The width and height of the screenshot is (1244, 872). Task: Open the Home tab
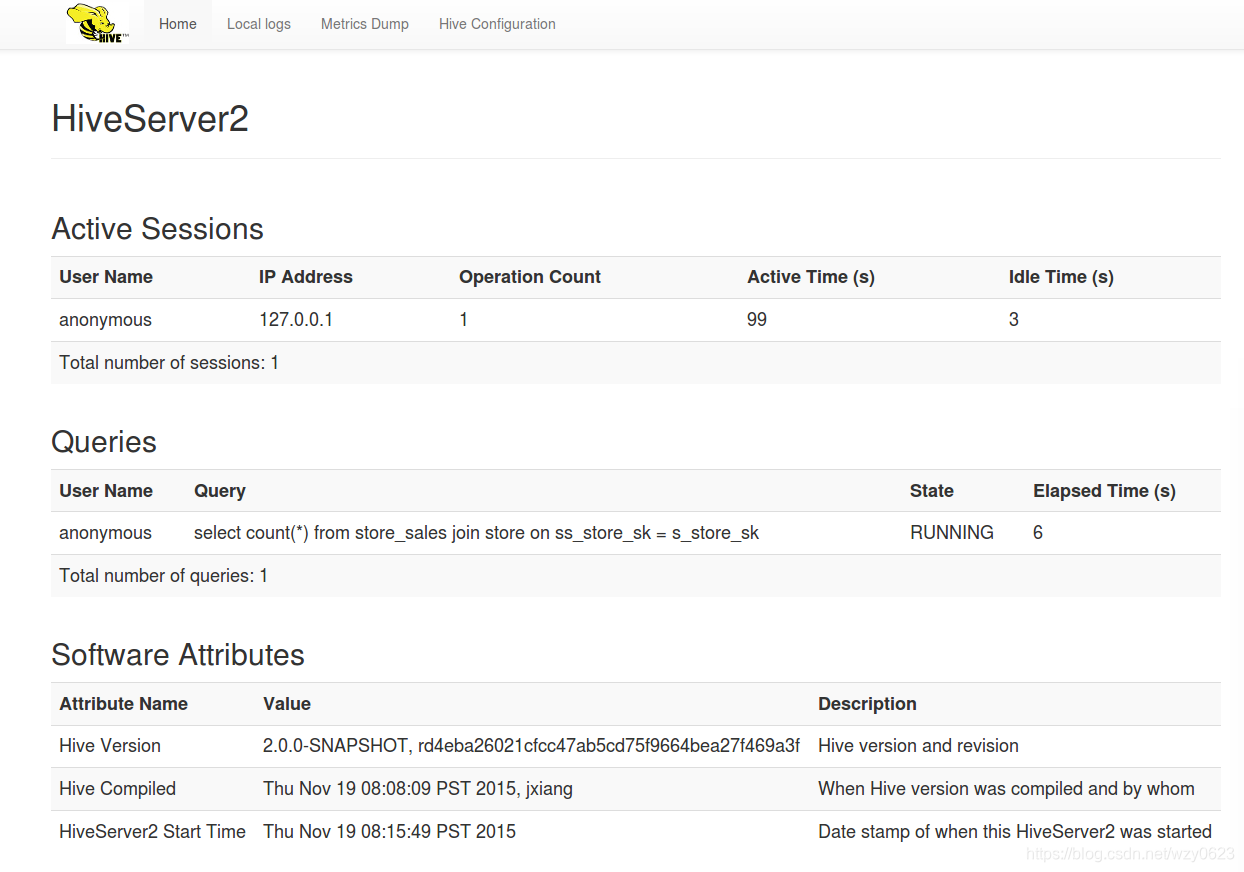[x=178, y=24]
